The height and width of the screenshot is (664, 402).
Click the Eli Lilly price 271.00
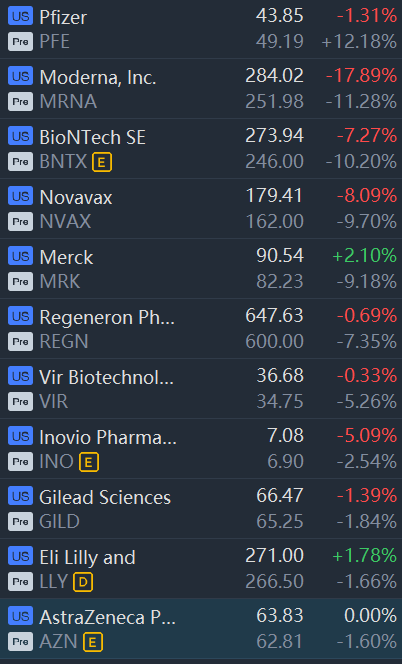(x=274, y=556)
